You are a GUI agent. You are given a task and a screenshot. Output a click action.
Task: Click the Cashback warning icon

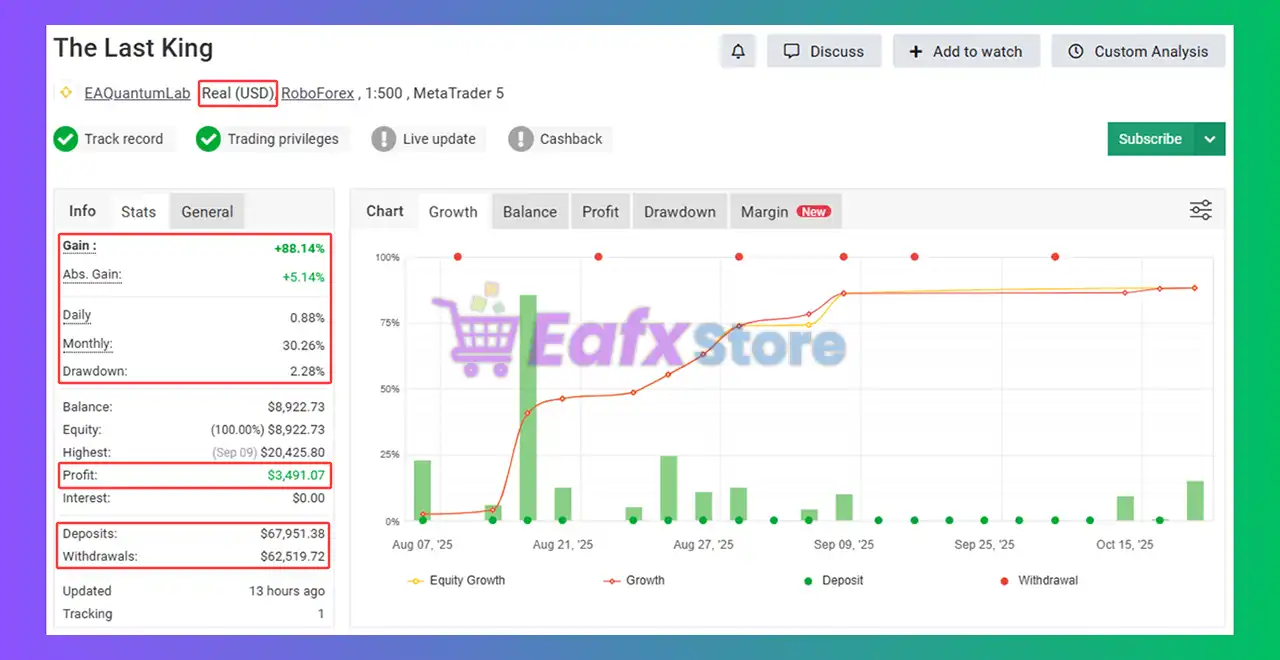(x=521, y=139)
